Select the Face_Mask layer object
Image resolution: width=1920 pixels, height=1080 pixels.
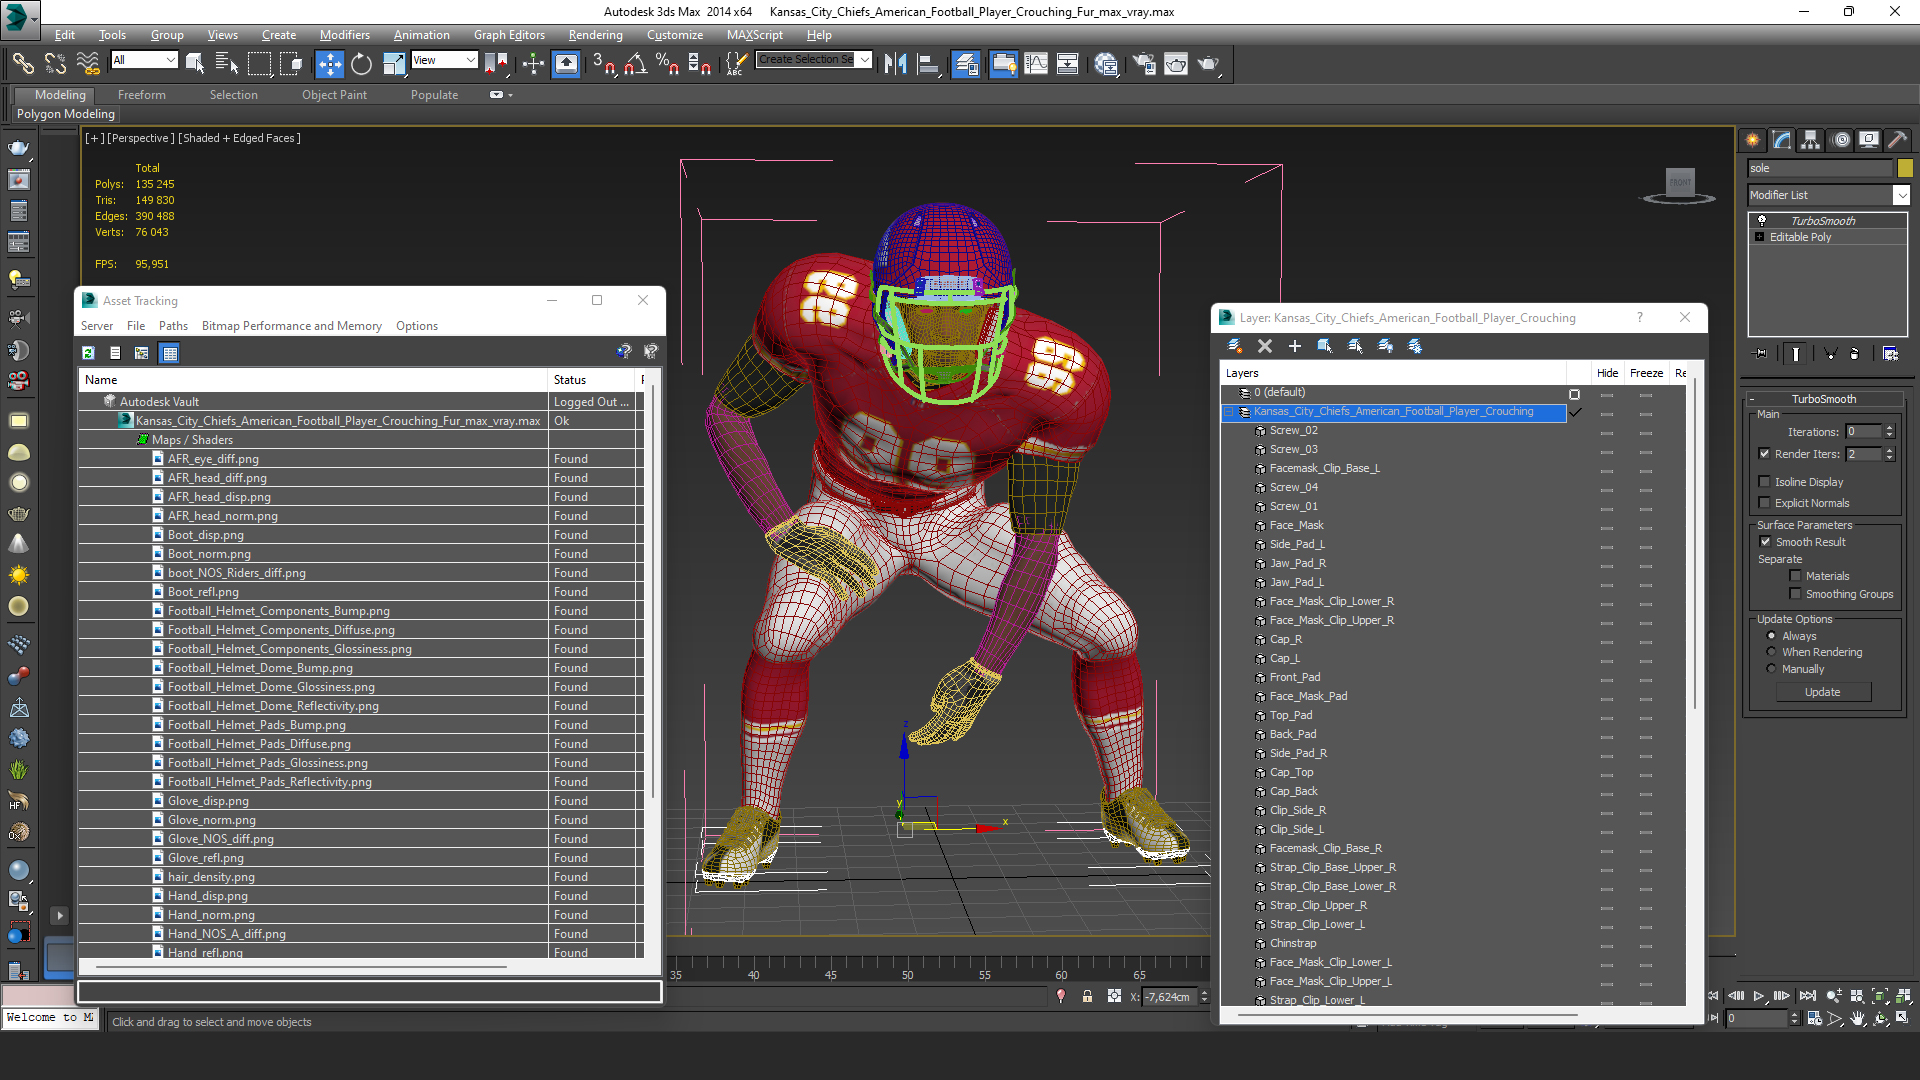pos(1296,526)
